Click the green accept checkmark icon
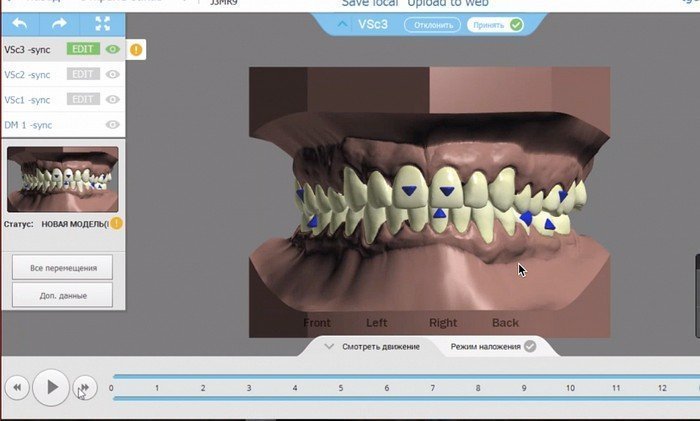The height and width of the screenshot is (421, 700). (x=516, y=25)
